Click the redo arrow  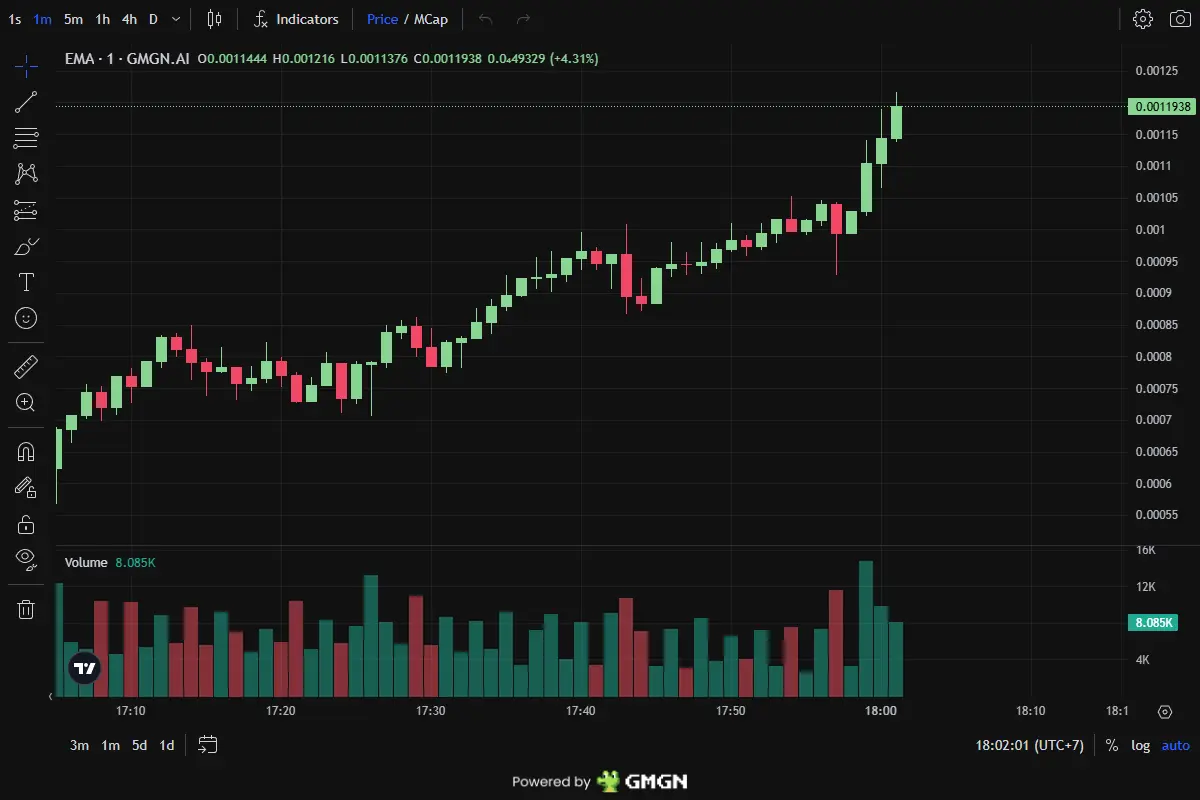click(523, 19)
